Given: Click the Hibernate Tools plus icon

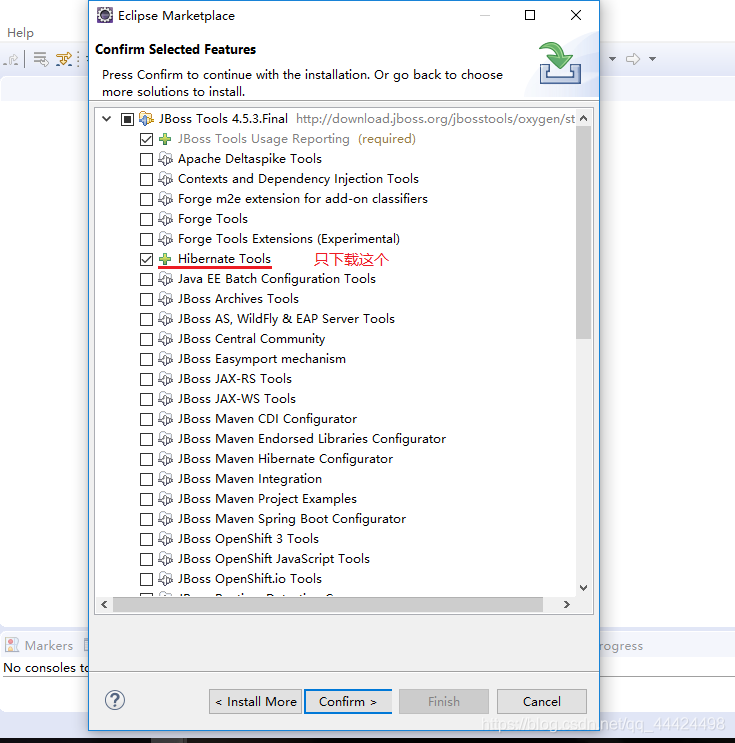Looking at the screenshot, I should click(x=165, y=259).
